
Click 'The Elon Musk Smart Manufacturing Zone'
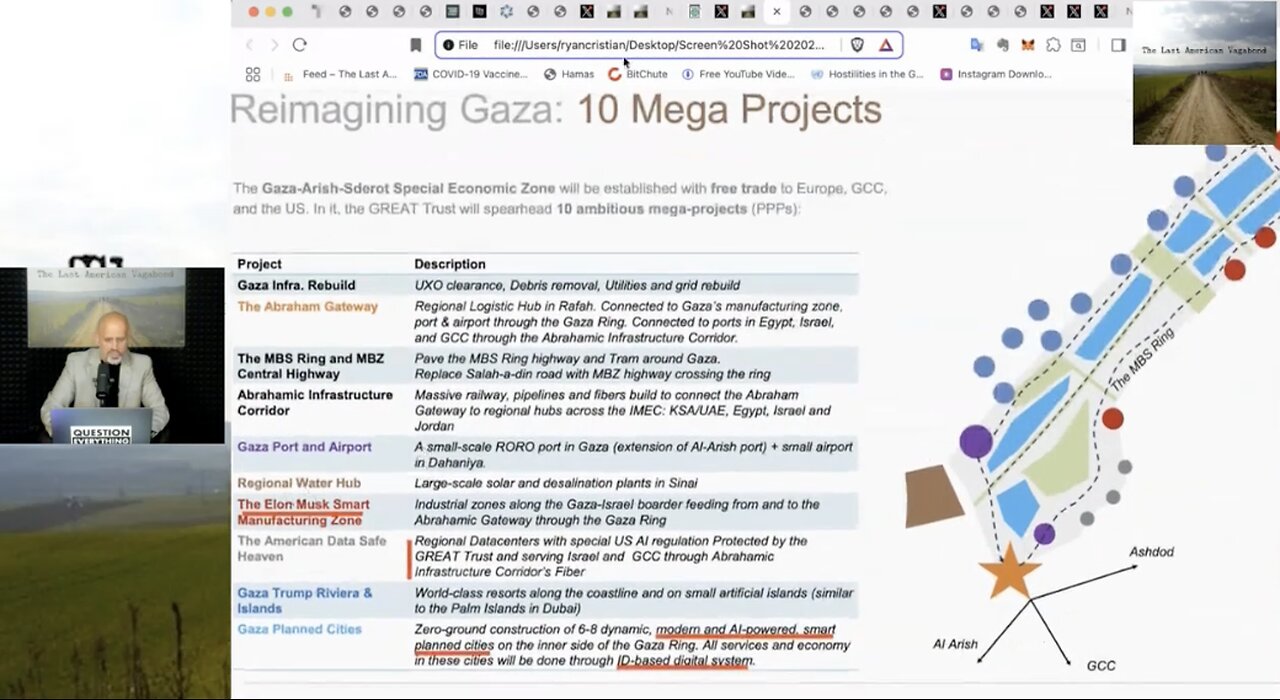click(x=303, y=512)
